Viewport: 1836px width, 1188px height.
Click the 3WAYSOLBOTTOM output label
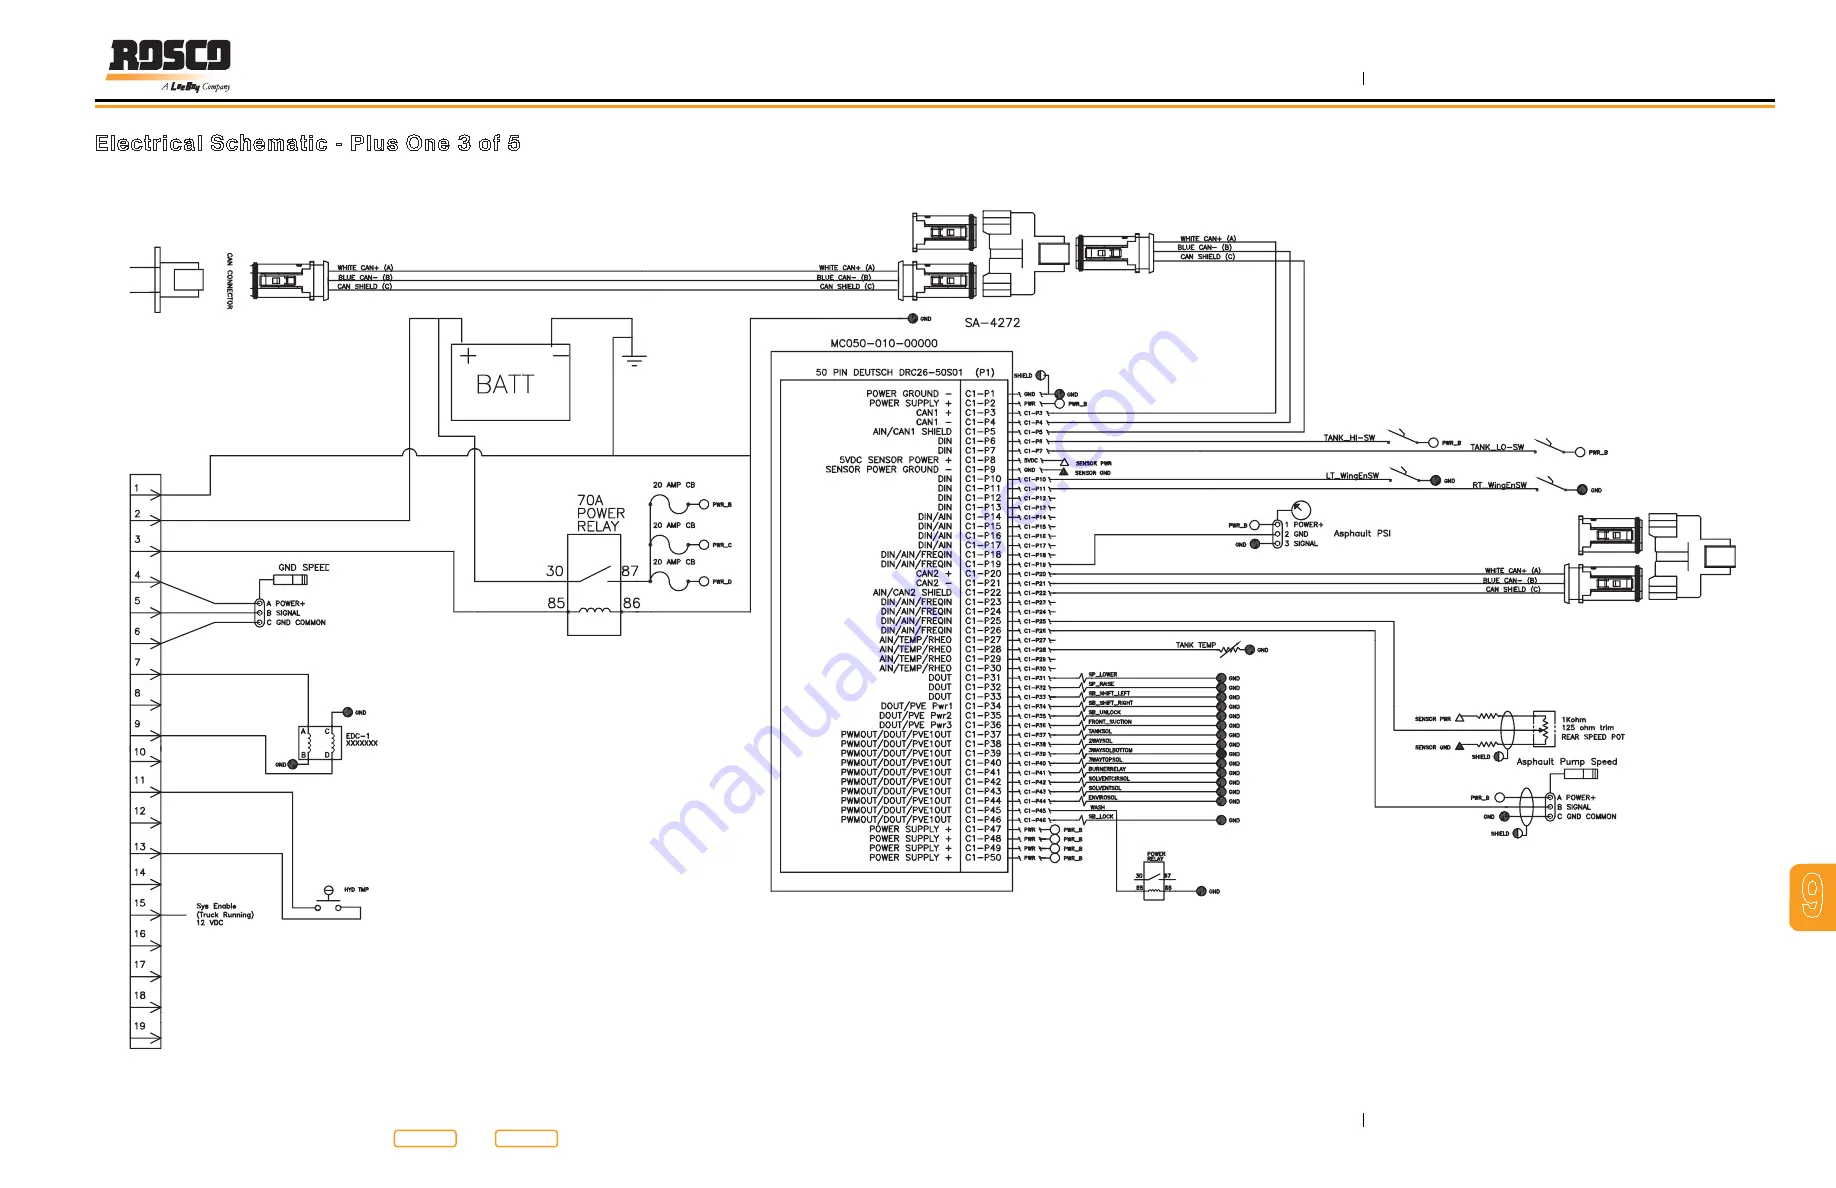pos(1111,750)
